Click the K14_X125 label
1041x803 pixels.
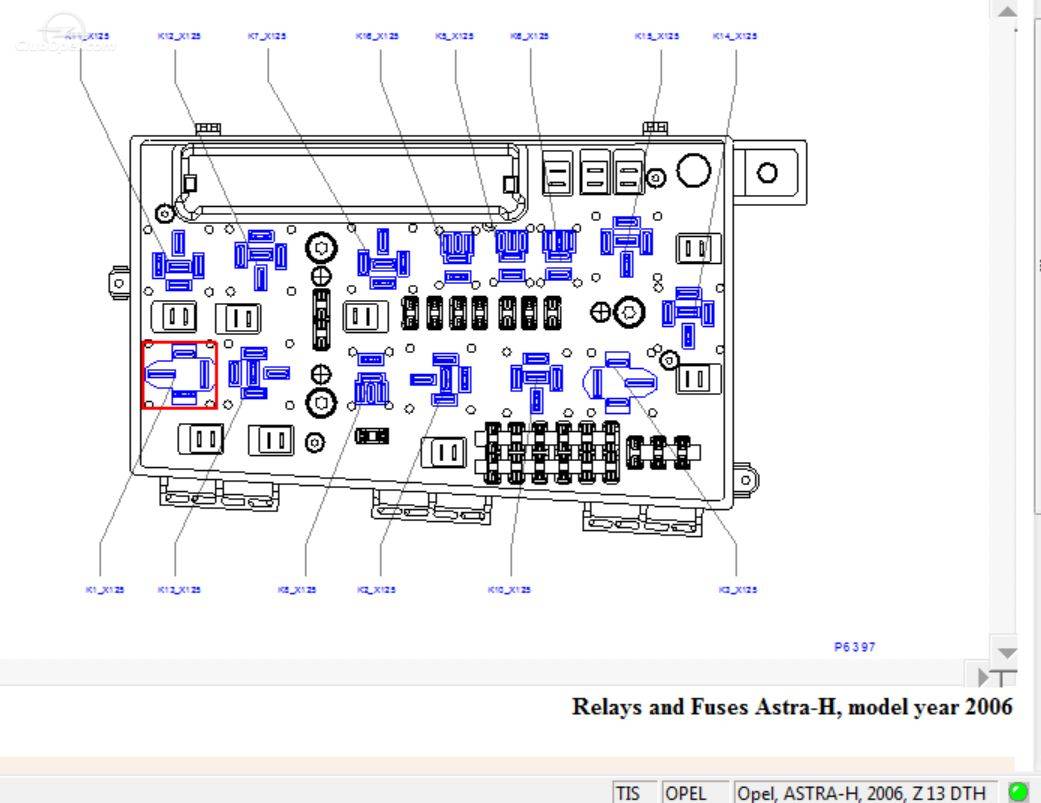point(734,36)
